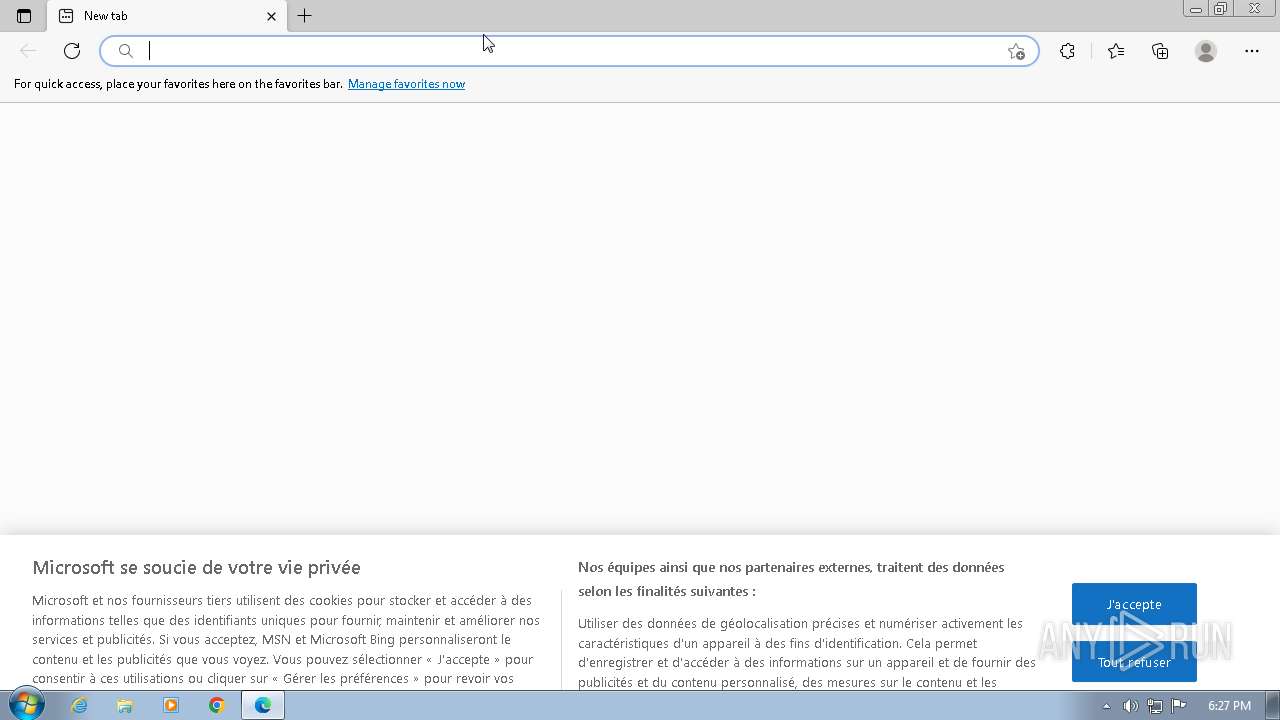1280x720 pixels.
Task: Open the volume speaker icon
Action: pyautogui.click(x=1130, y=706)
